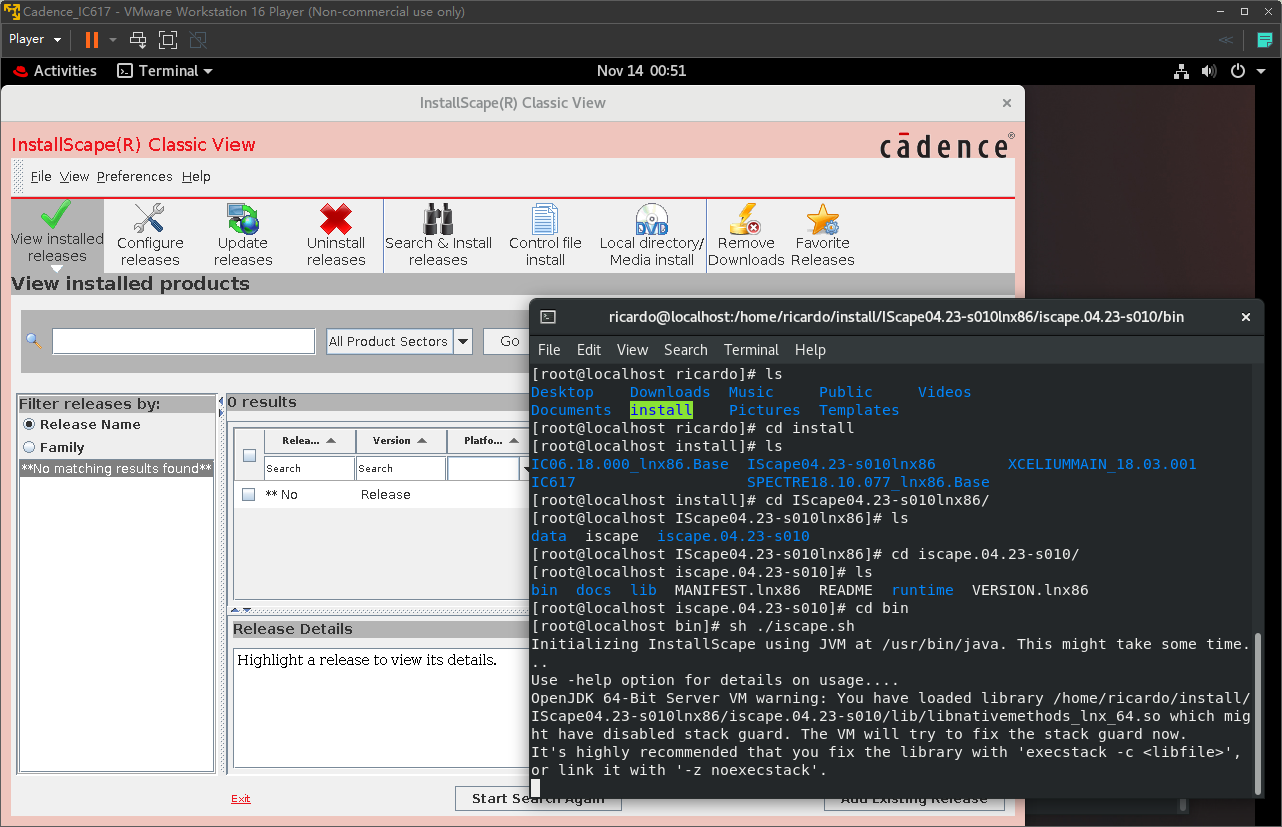Open terminal View menu
The image size is (1282, 827).
click(632, 350)
